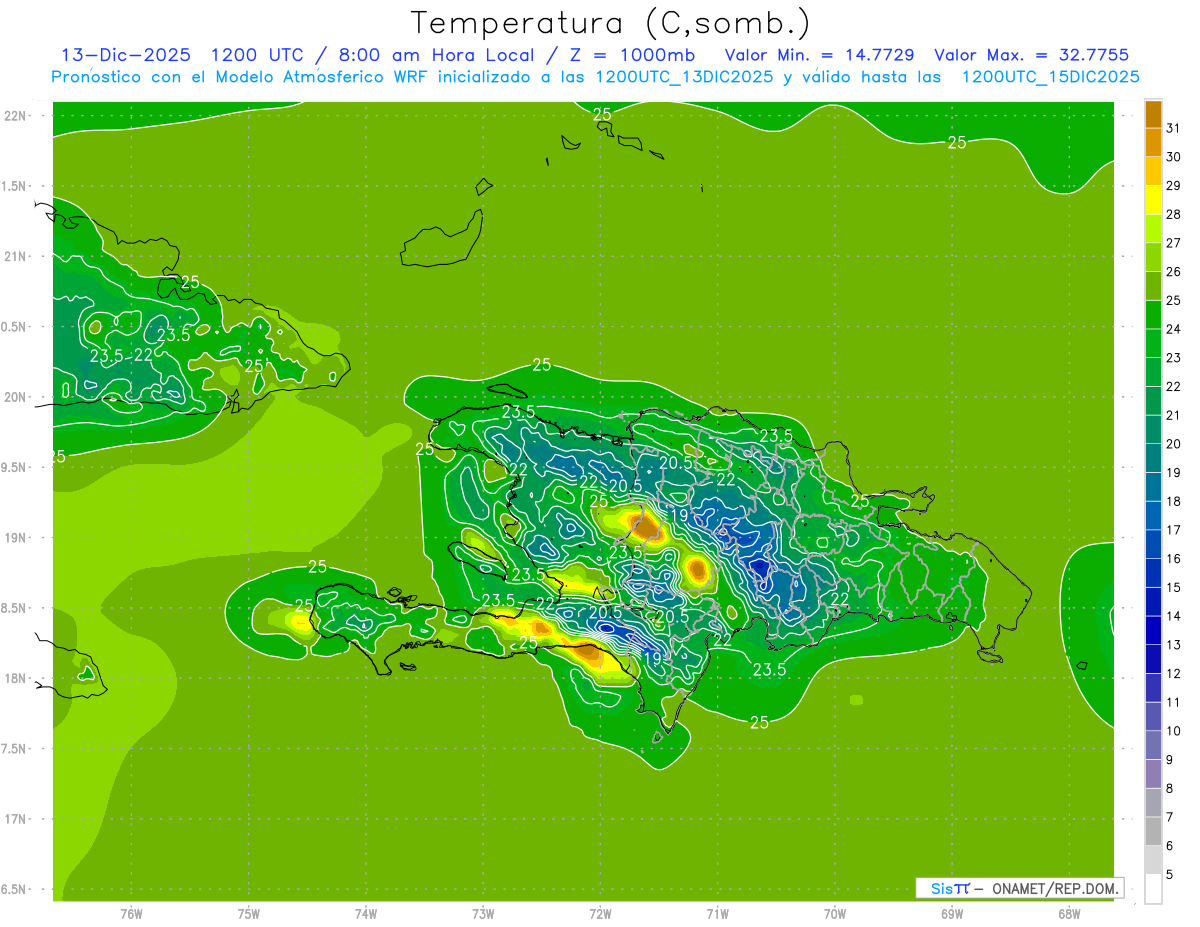This screenshot has height=927, width=1200.
Task: Click the '17N' latitude axis label
Action: tap(17, 819)
